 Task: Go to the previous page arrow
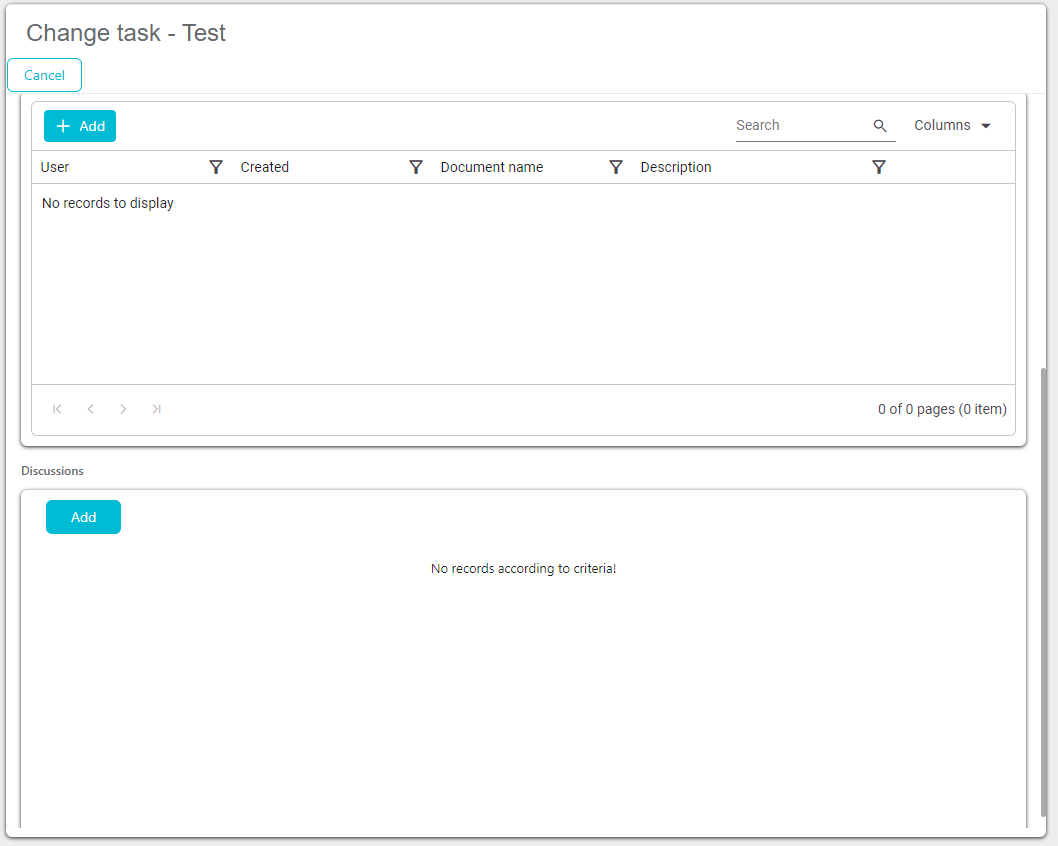point(91,409)
